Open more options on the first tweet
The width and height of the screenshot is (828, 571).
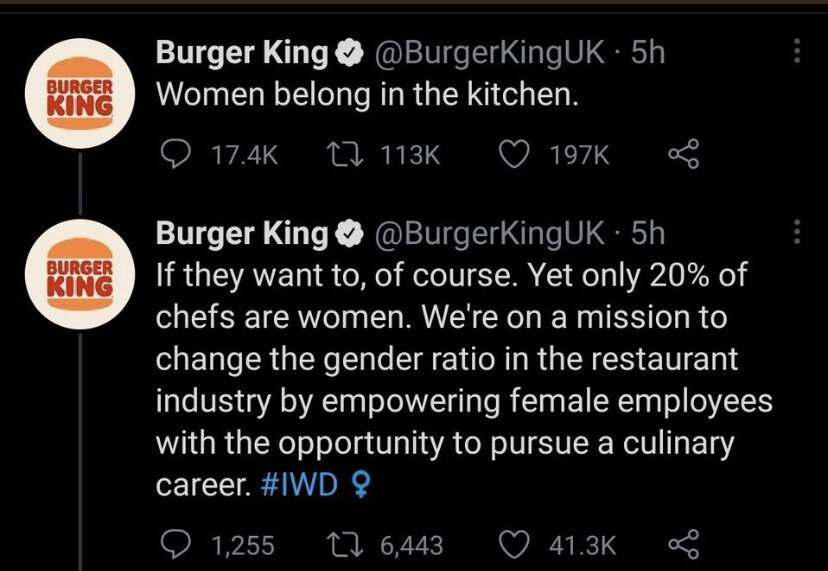(797, 52)
